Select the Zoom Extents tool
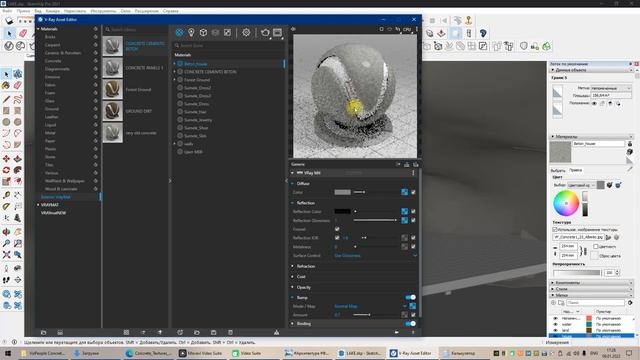Viewport: 640px width, 360px height. tap(6, 255)
